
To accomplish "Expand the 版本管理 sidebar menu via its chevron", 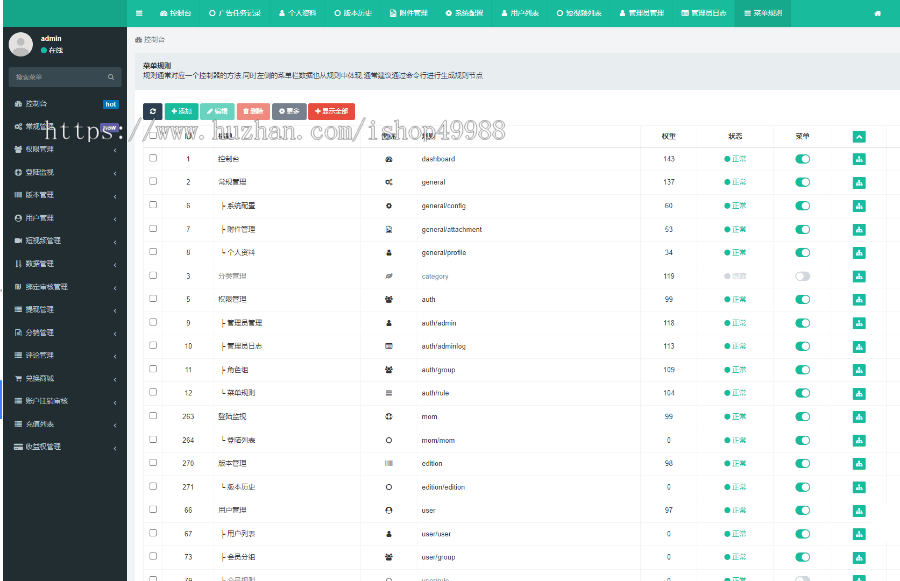I will [x=115, y=196].
